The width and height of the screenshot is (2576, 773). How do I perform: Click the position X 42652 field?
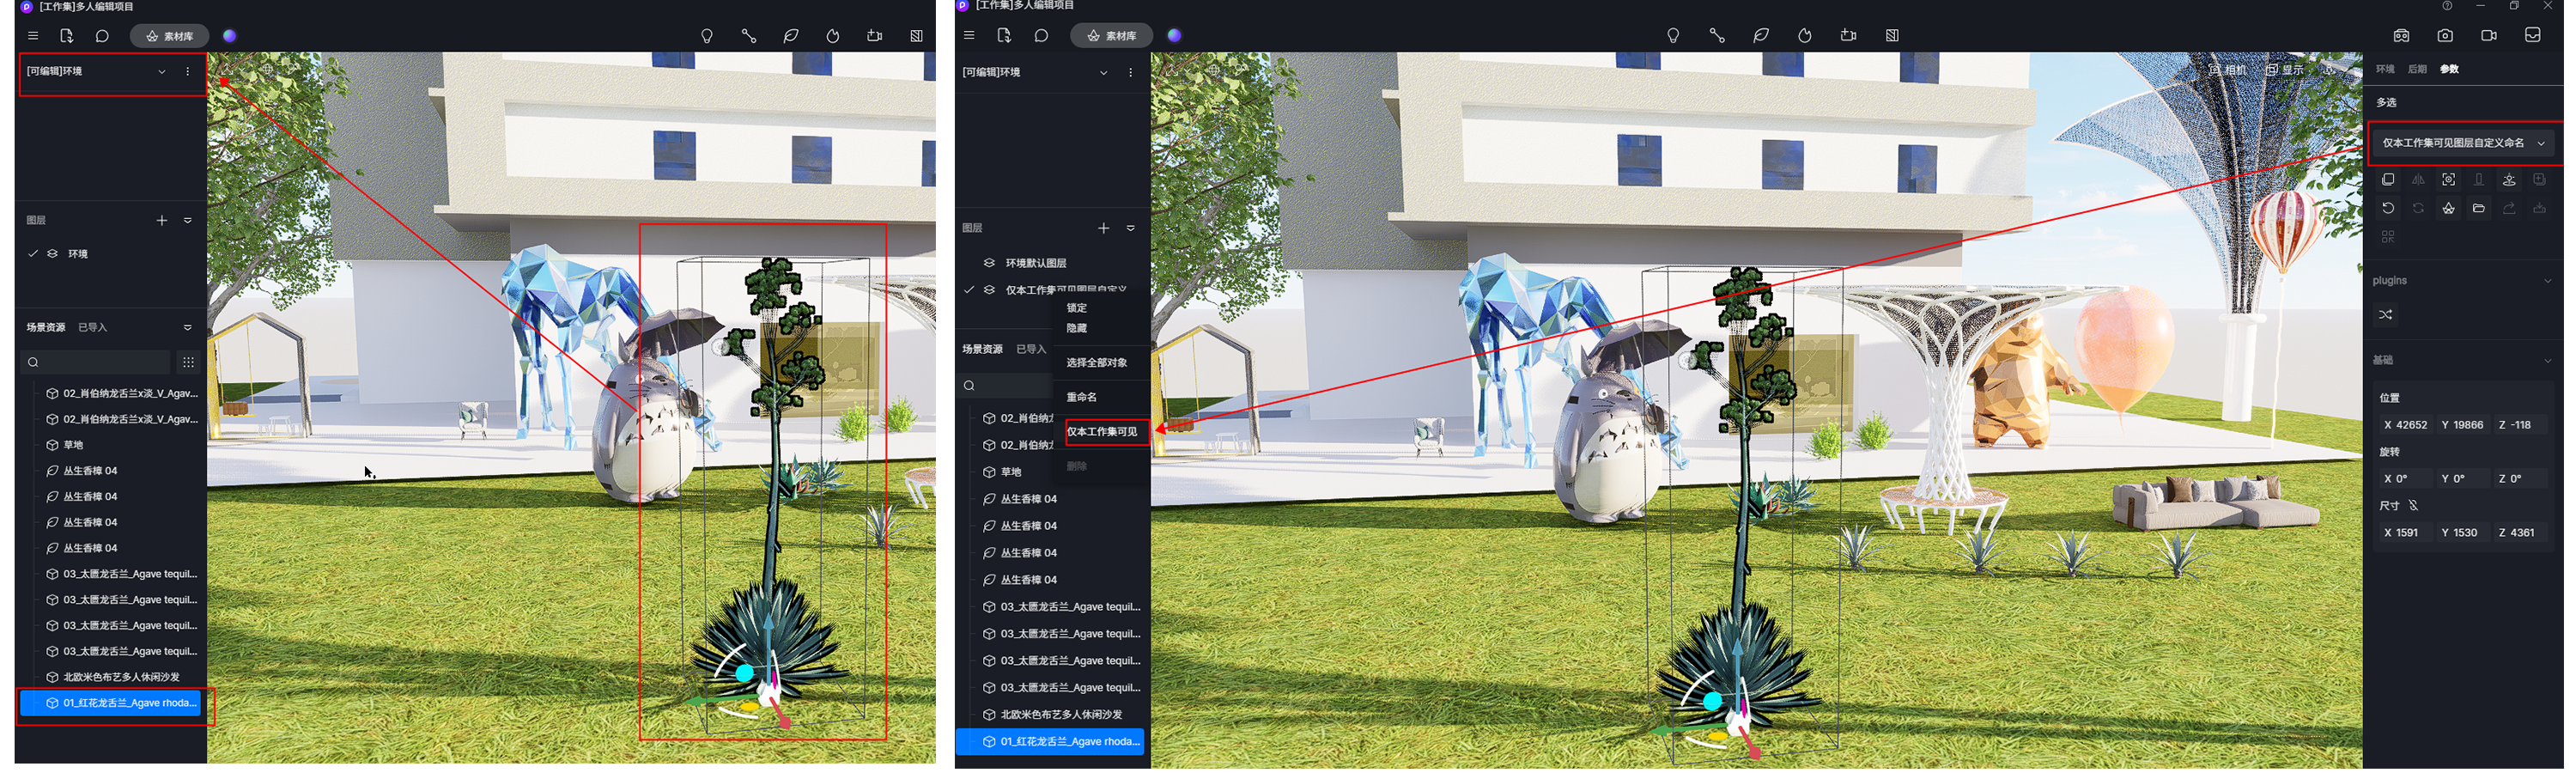tap(2405, 425)
